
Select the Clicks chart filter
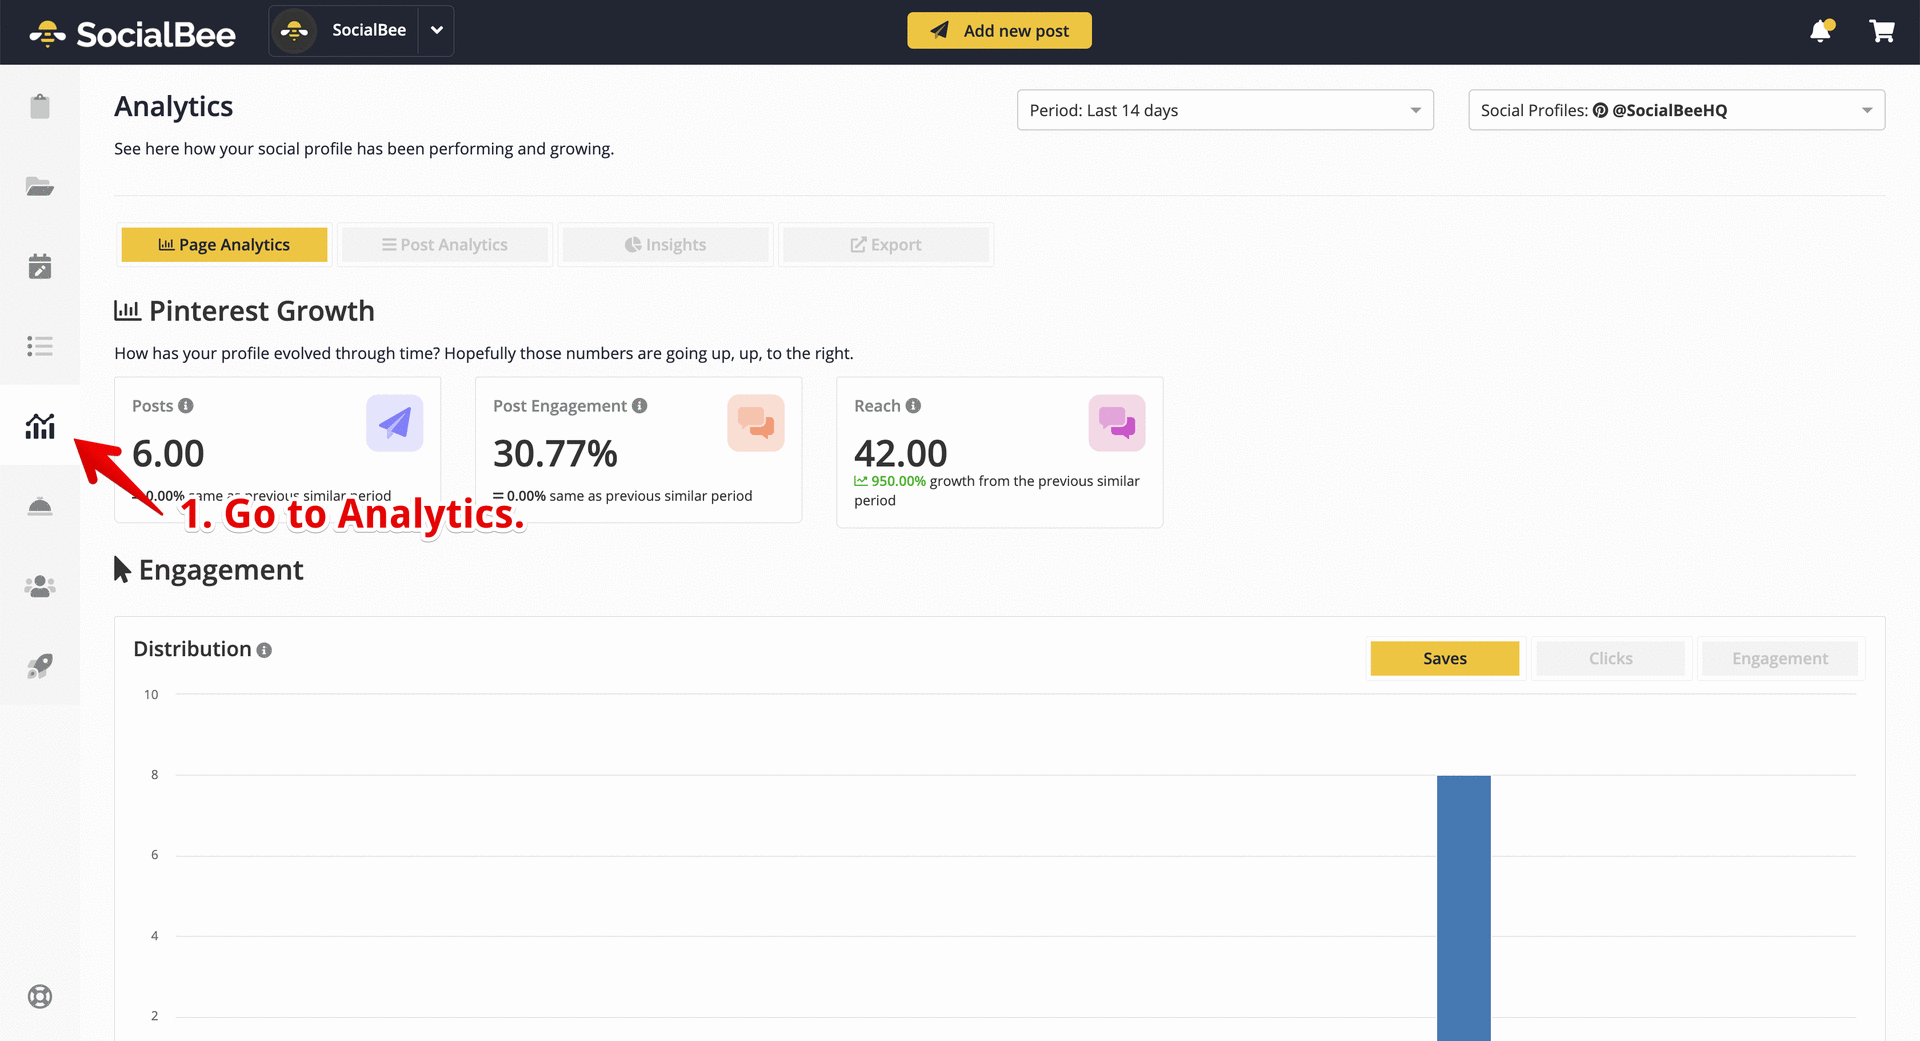1611,658
